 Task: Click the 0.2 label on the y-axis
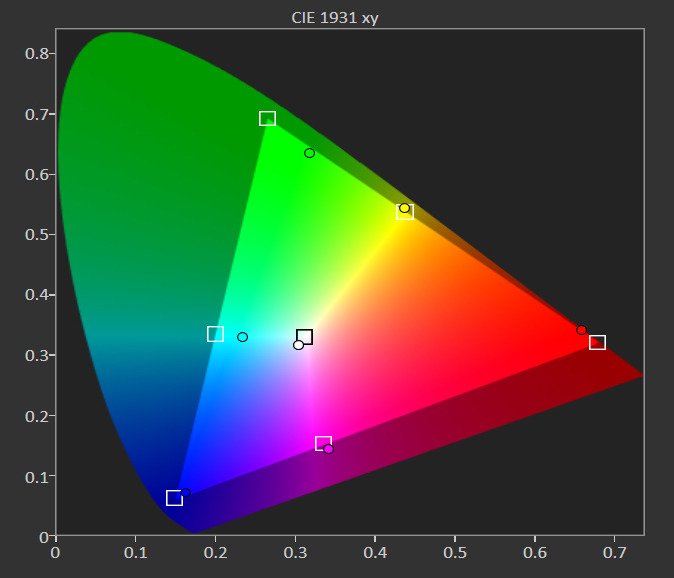[37, 416]
